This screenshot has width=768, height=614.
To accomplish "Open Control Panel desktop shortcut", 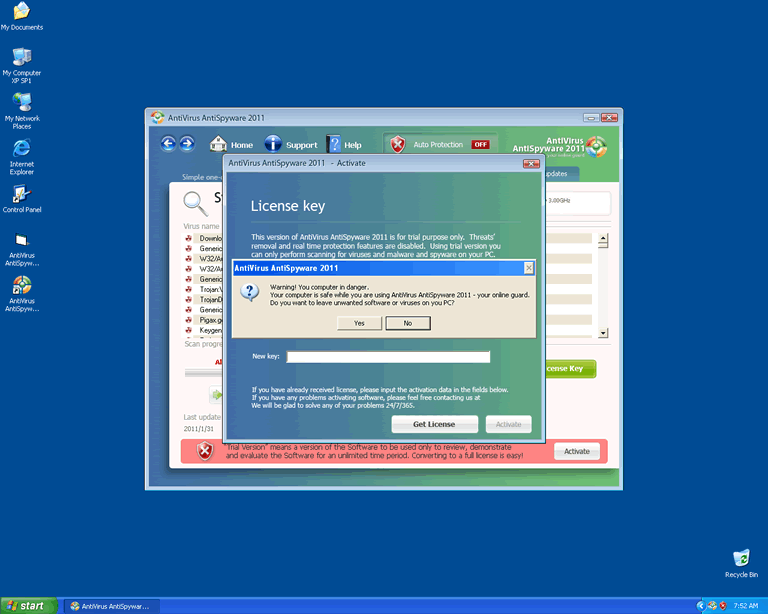I will click(x=21, y=195).
